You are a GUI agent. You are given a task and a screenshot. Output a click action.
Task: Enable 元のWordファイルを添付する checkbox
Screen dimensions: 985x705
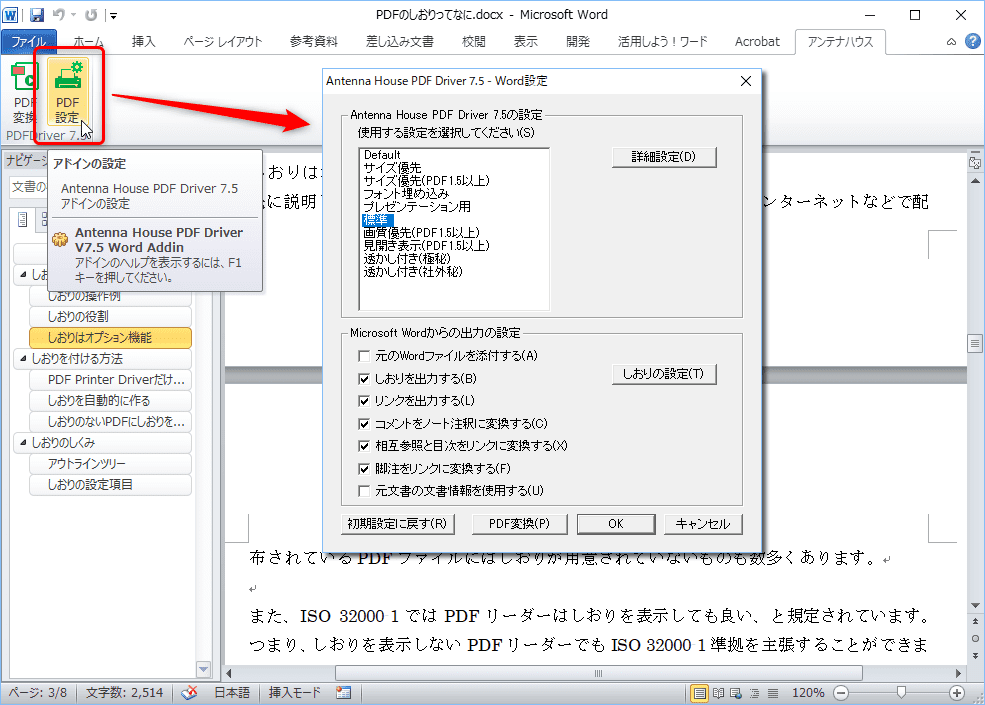pyautogui.click(x=365, y=356)
